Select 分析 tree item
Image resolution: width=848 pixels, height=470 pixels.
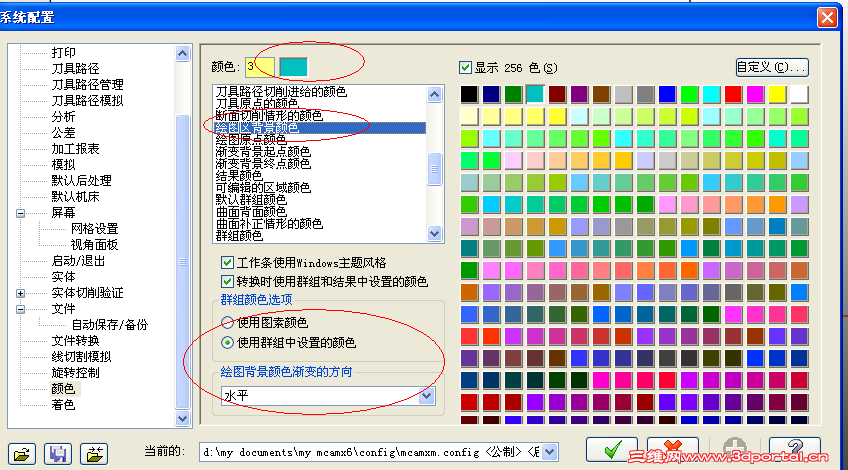tap(63, 117)
